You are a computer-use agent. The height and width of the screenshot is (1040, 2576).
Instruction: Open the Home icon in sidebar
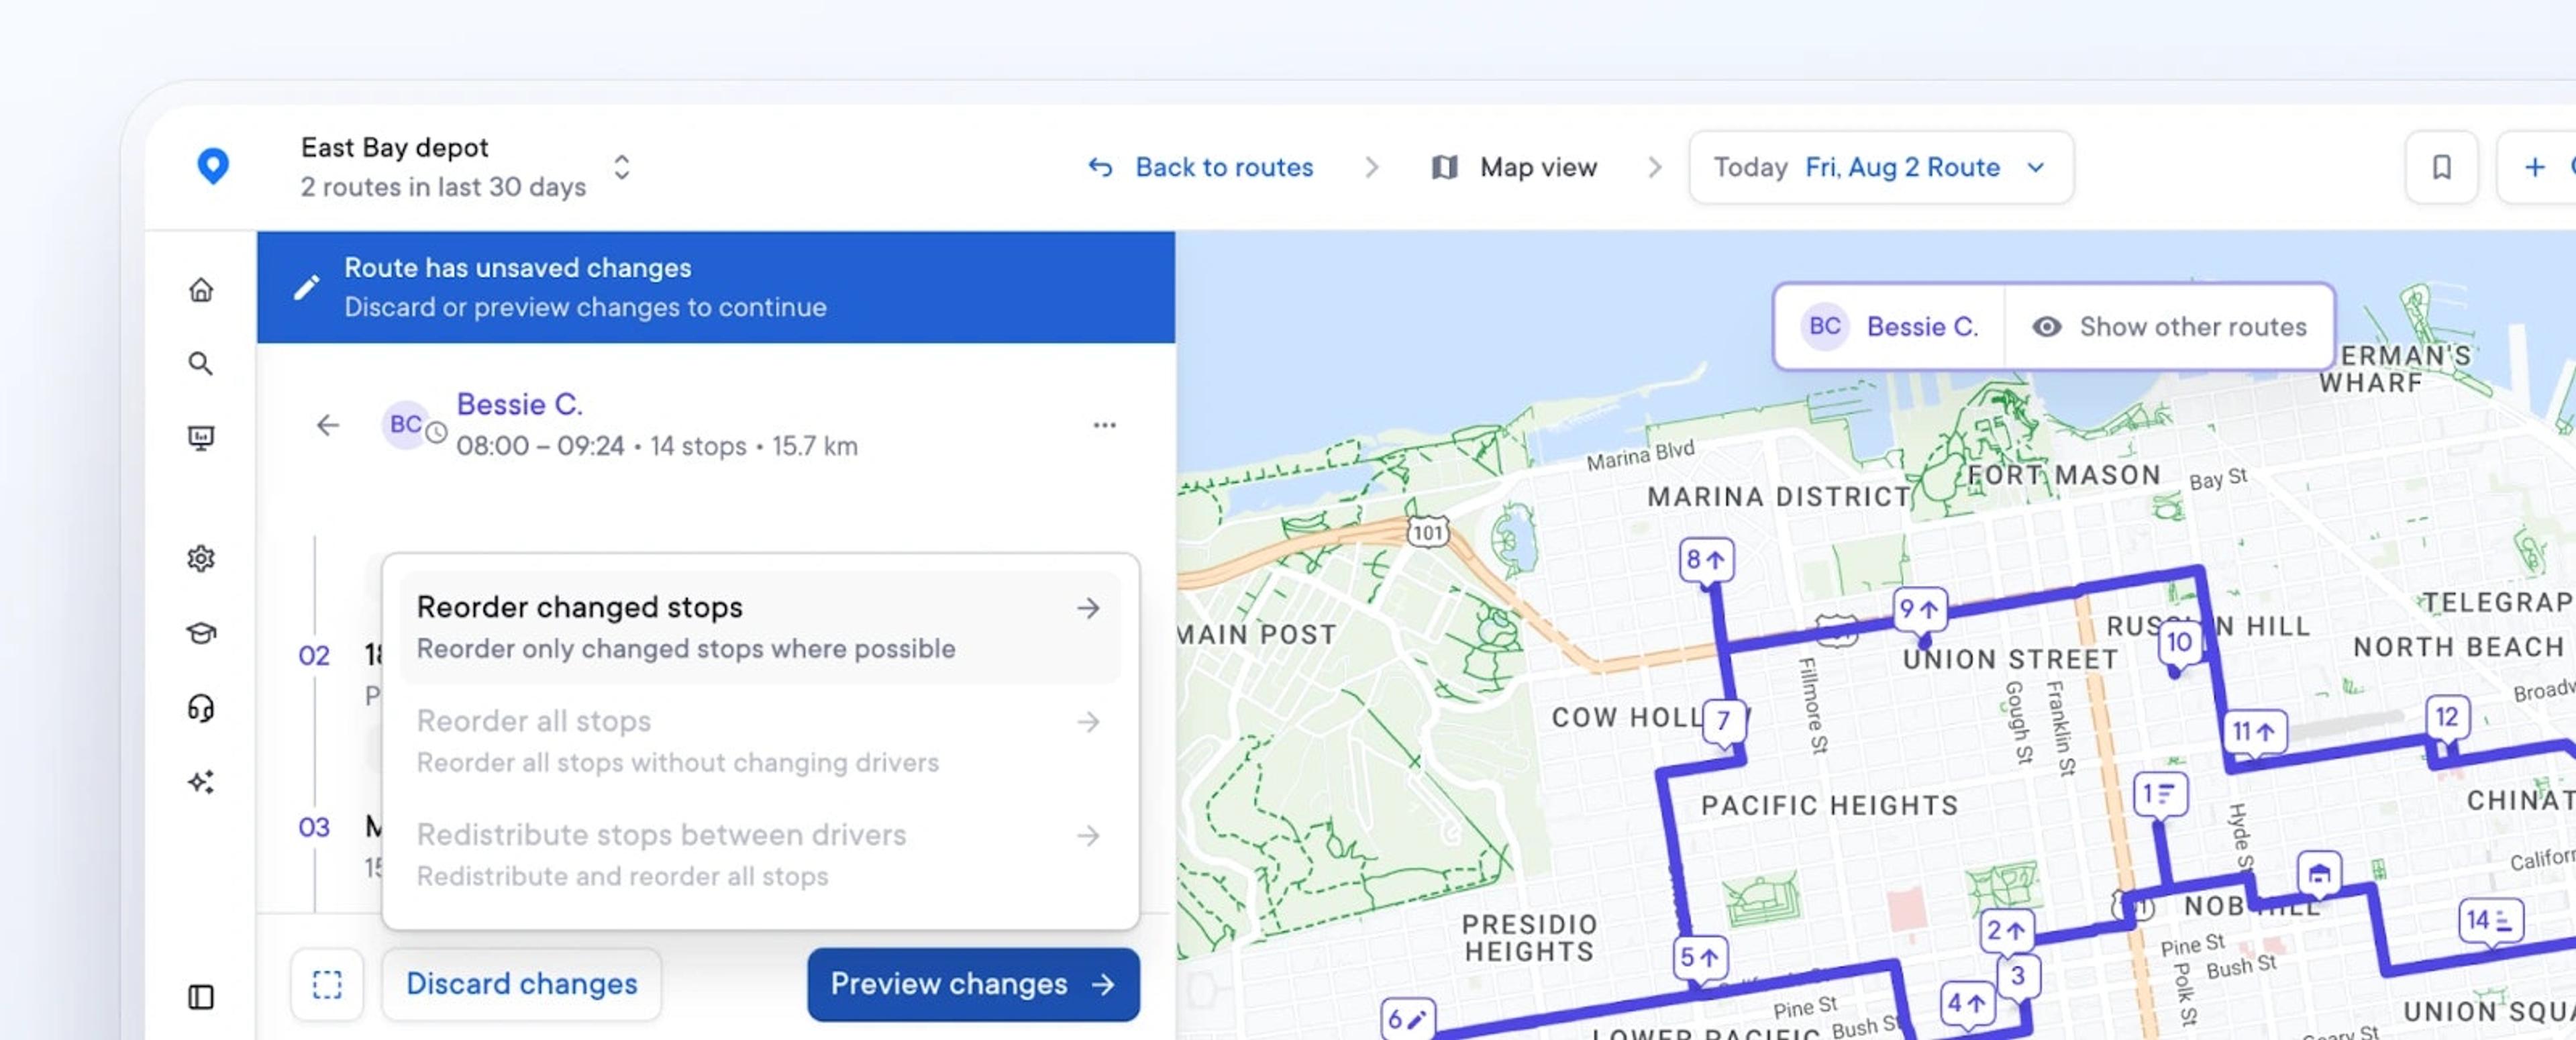click(201, 290)
